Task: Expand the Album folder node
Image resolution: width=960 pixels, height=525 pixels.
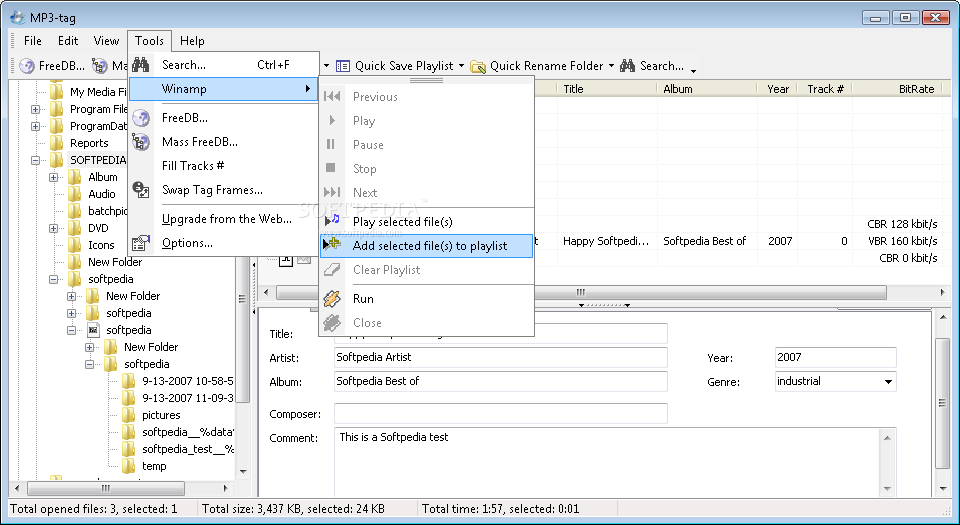Action: (x=53, y=177)
